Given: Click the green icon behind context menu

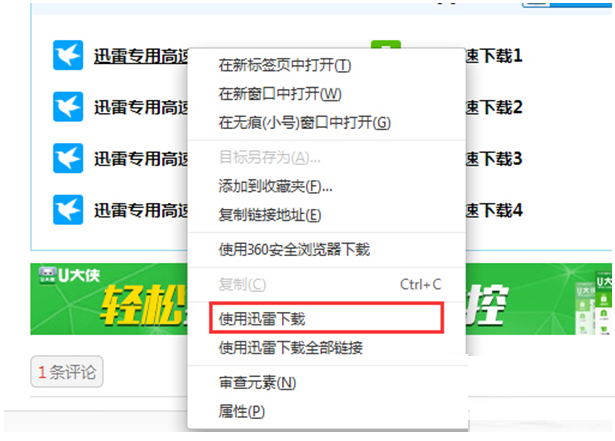Looking at the screenshot, I should [386, 44].
